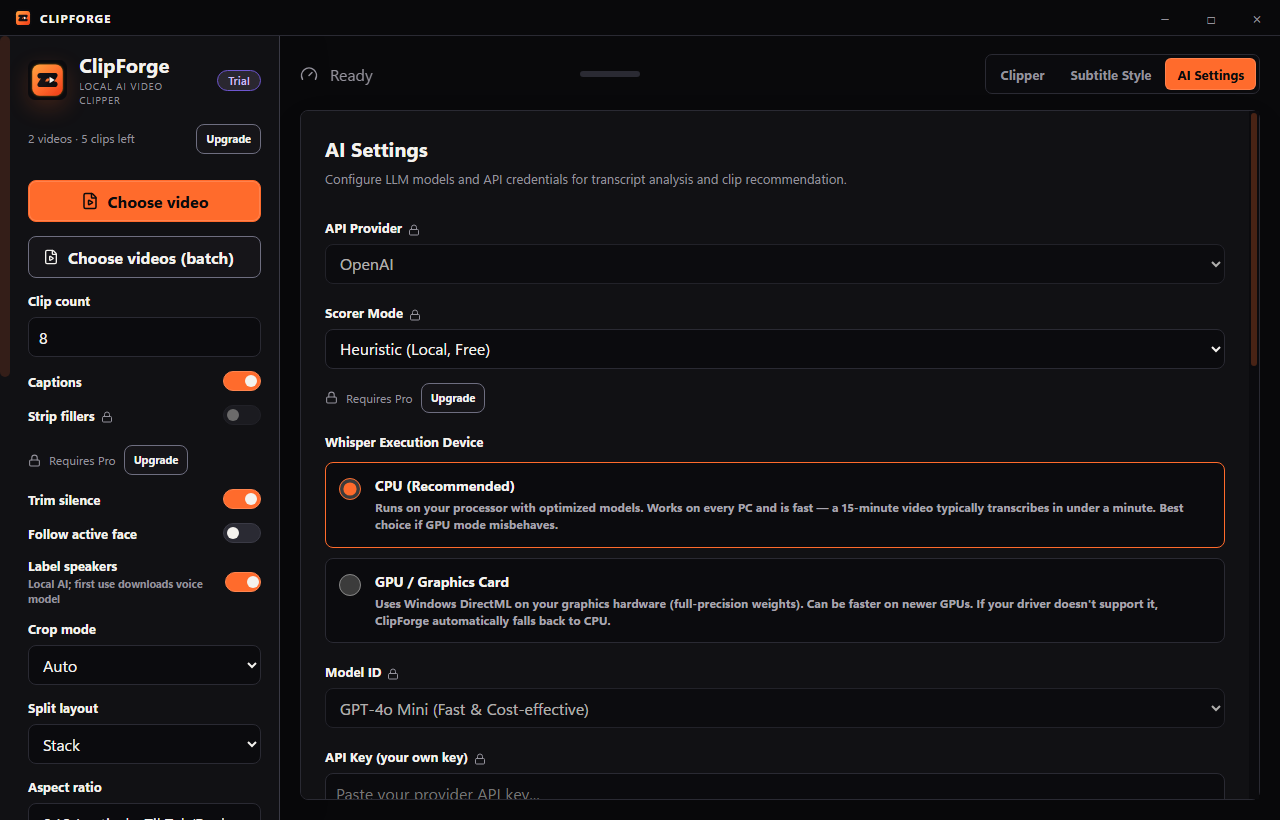This screenshot has width=1280, height=820.
Task: Click the lock icon beside API Key
Action: coord(480,759)
